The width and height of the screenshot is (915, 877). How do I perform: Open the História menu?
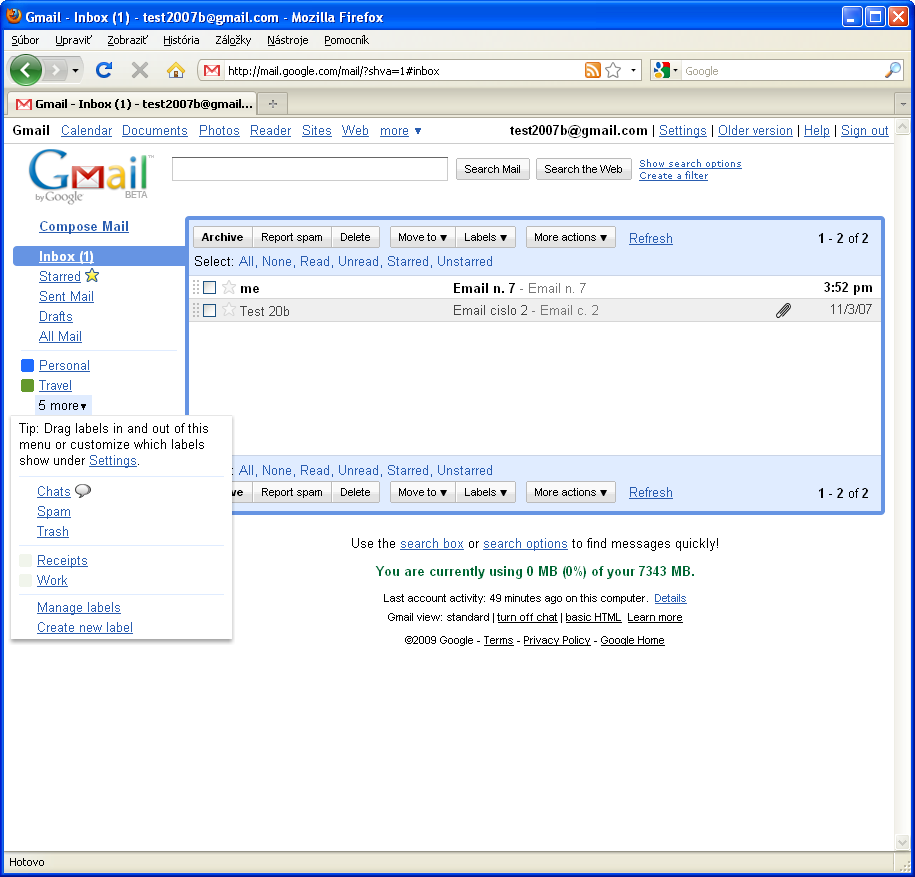tap(181, 40)
